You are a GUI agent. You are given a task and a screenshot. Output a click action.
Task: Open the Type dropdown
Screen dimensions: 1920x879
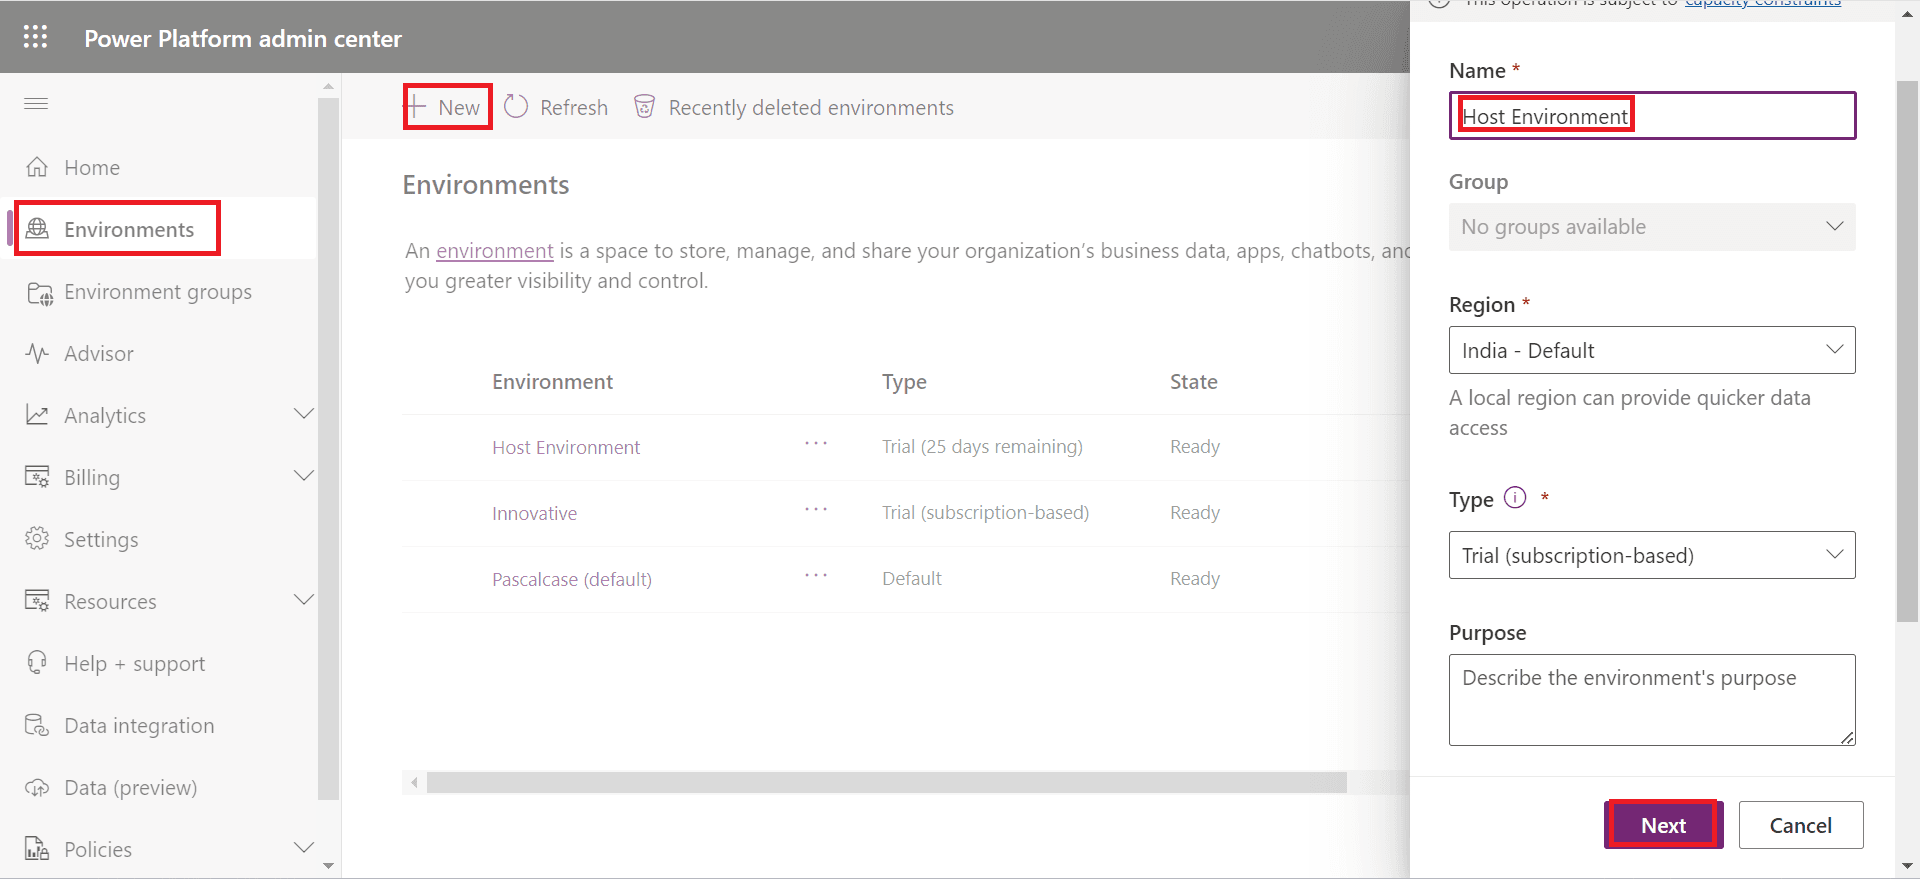(x=1651, y=555)
